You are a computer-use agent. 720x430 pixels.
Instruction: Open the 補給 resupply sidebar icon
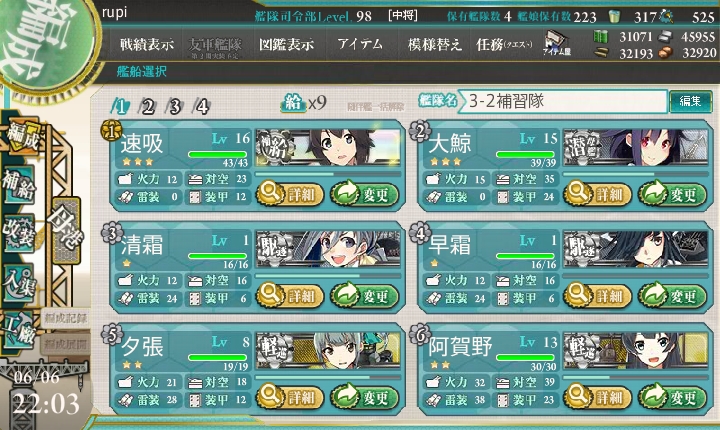(x=18, y=185)
